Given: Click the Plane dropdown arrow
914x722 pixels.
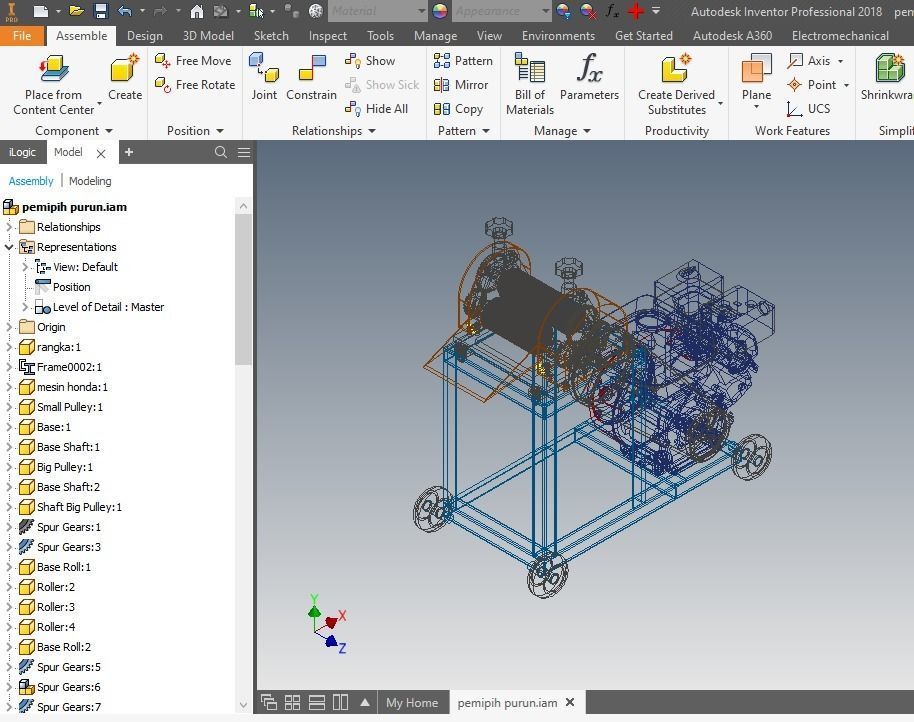Looking at the screenshot, I should [x=756, y=107].
